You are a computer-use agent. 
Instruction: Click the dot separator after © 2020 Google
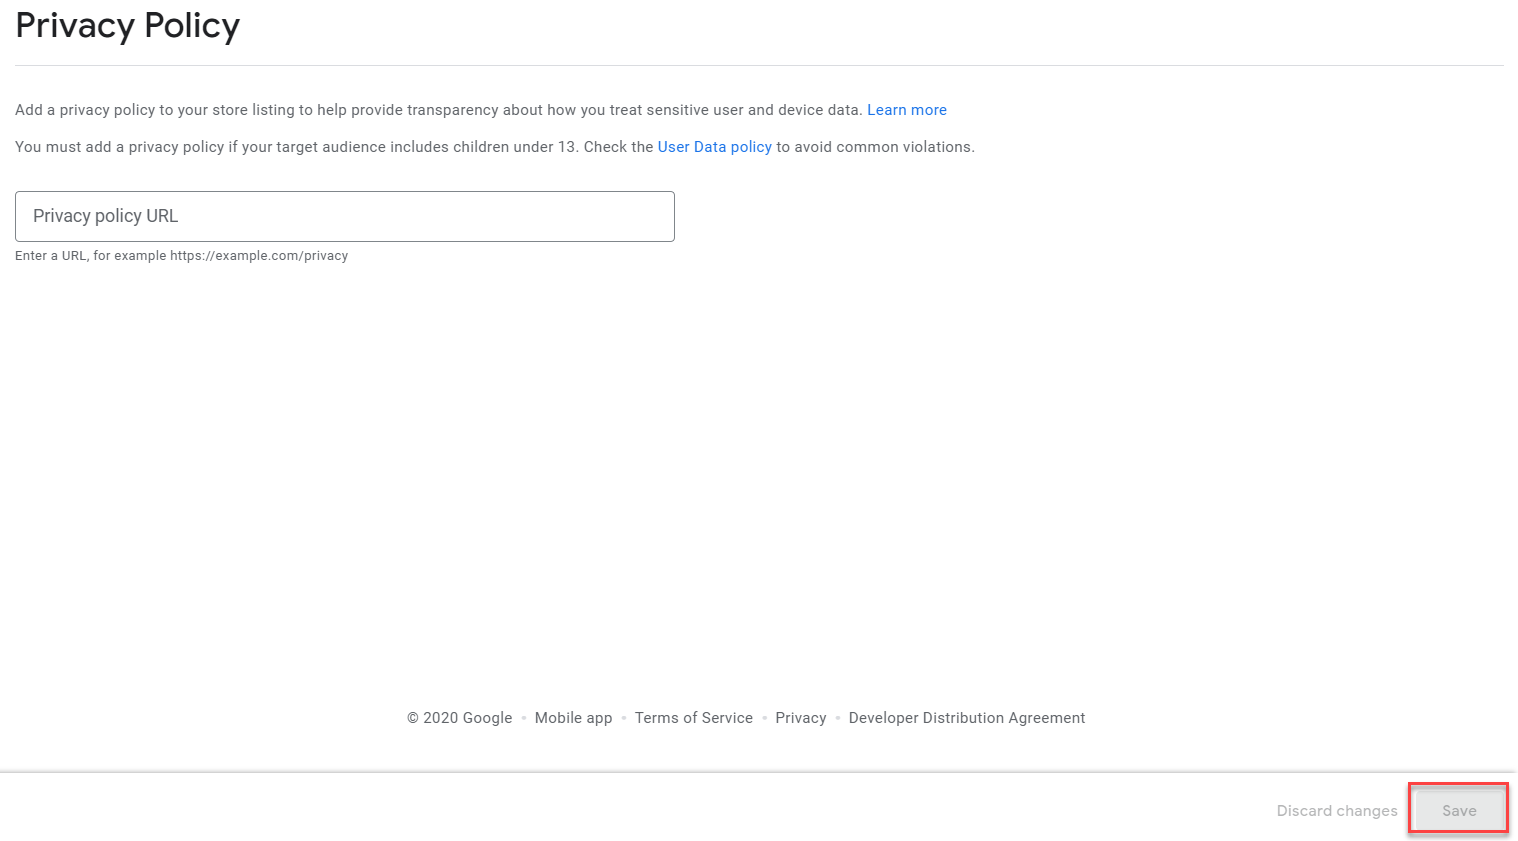pos(524,718)
